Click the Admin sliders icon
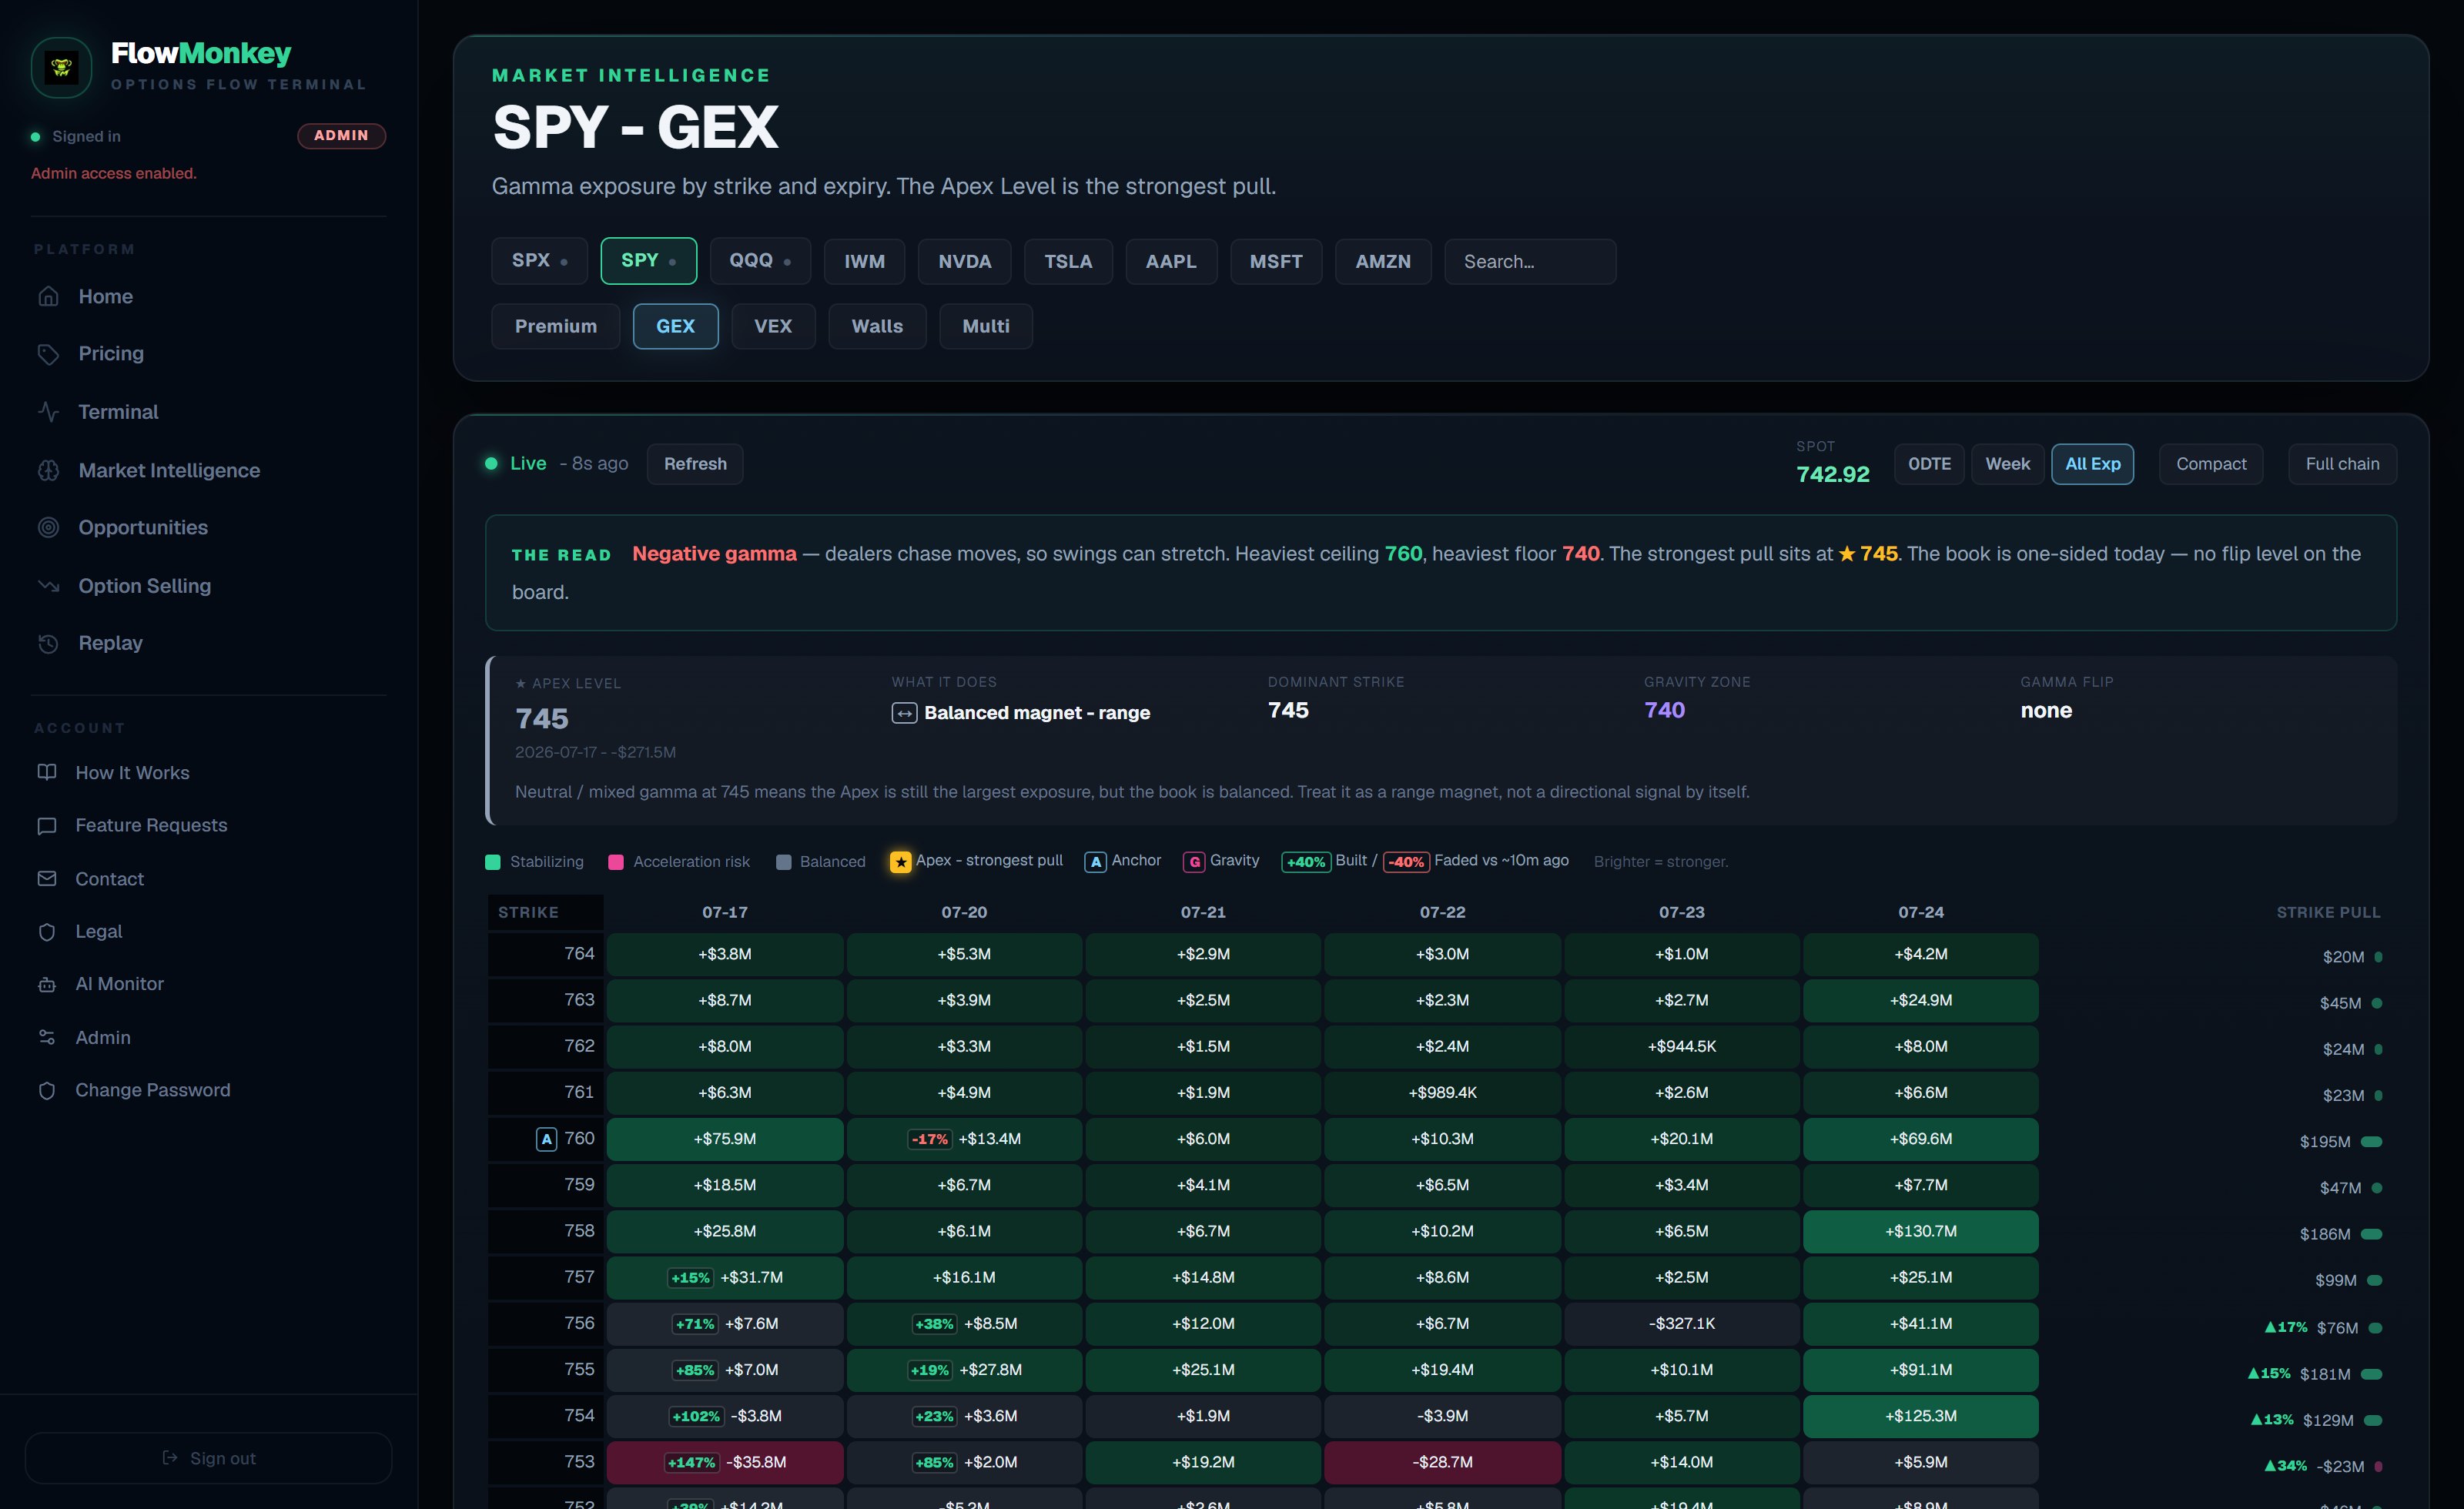 (47, 1037)
